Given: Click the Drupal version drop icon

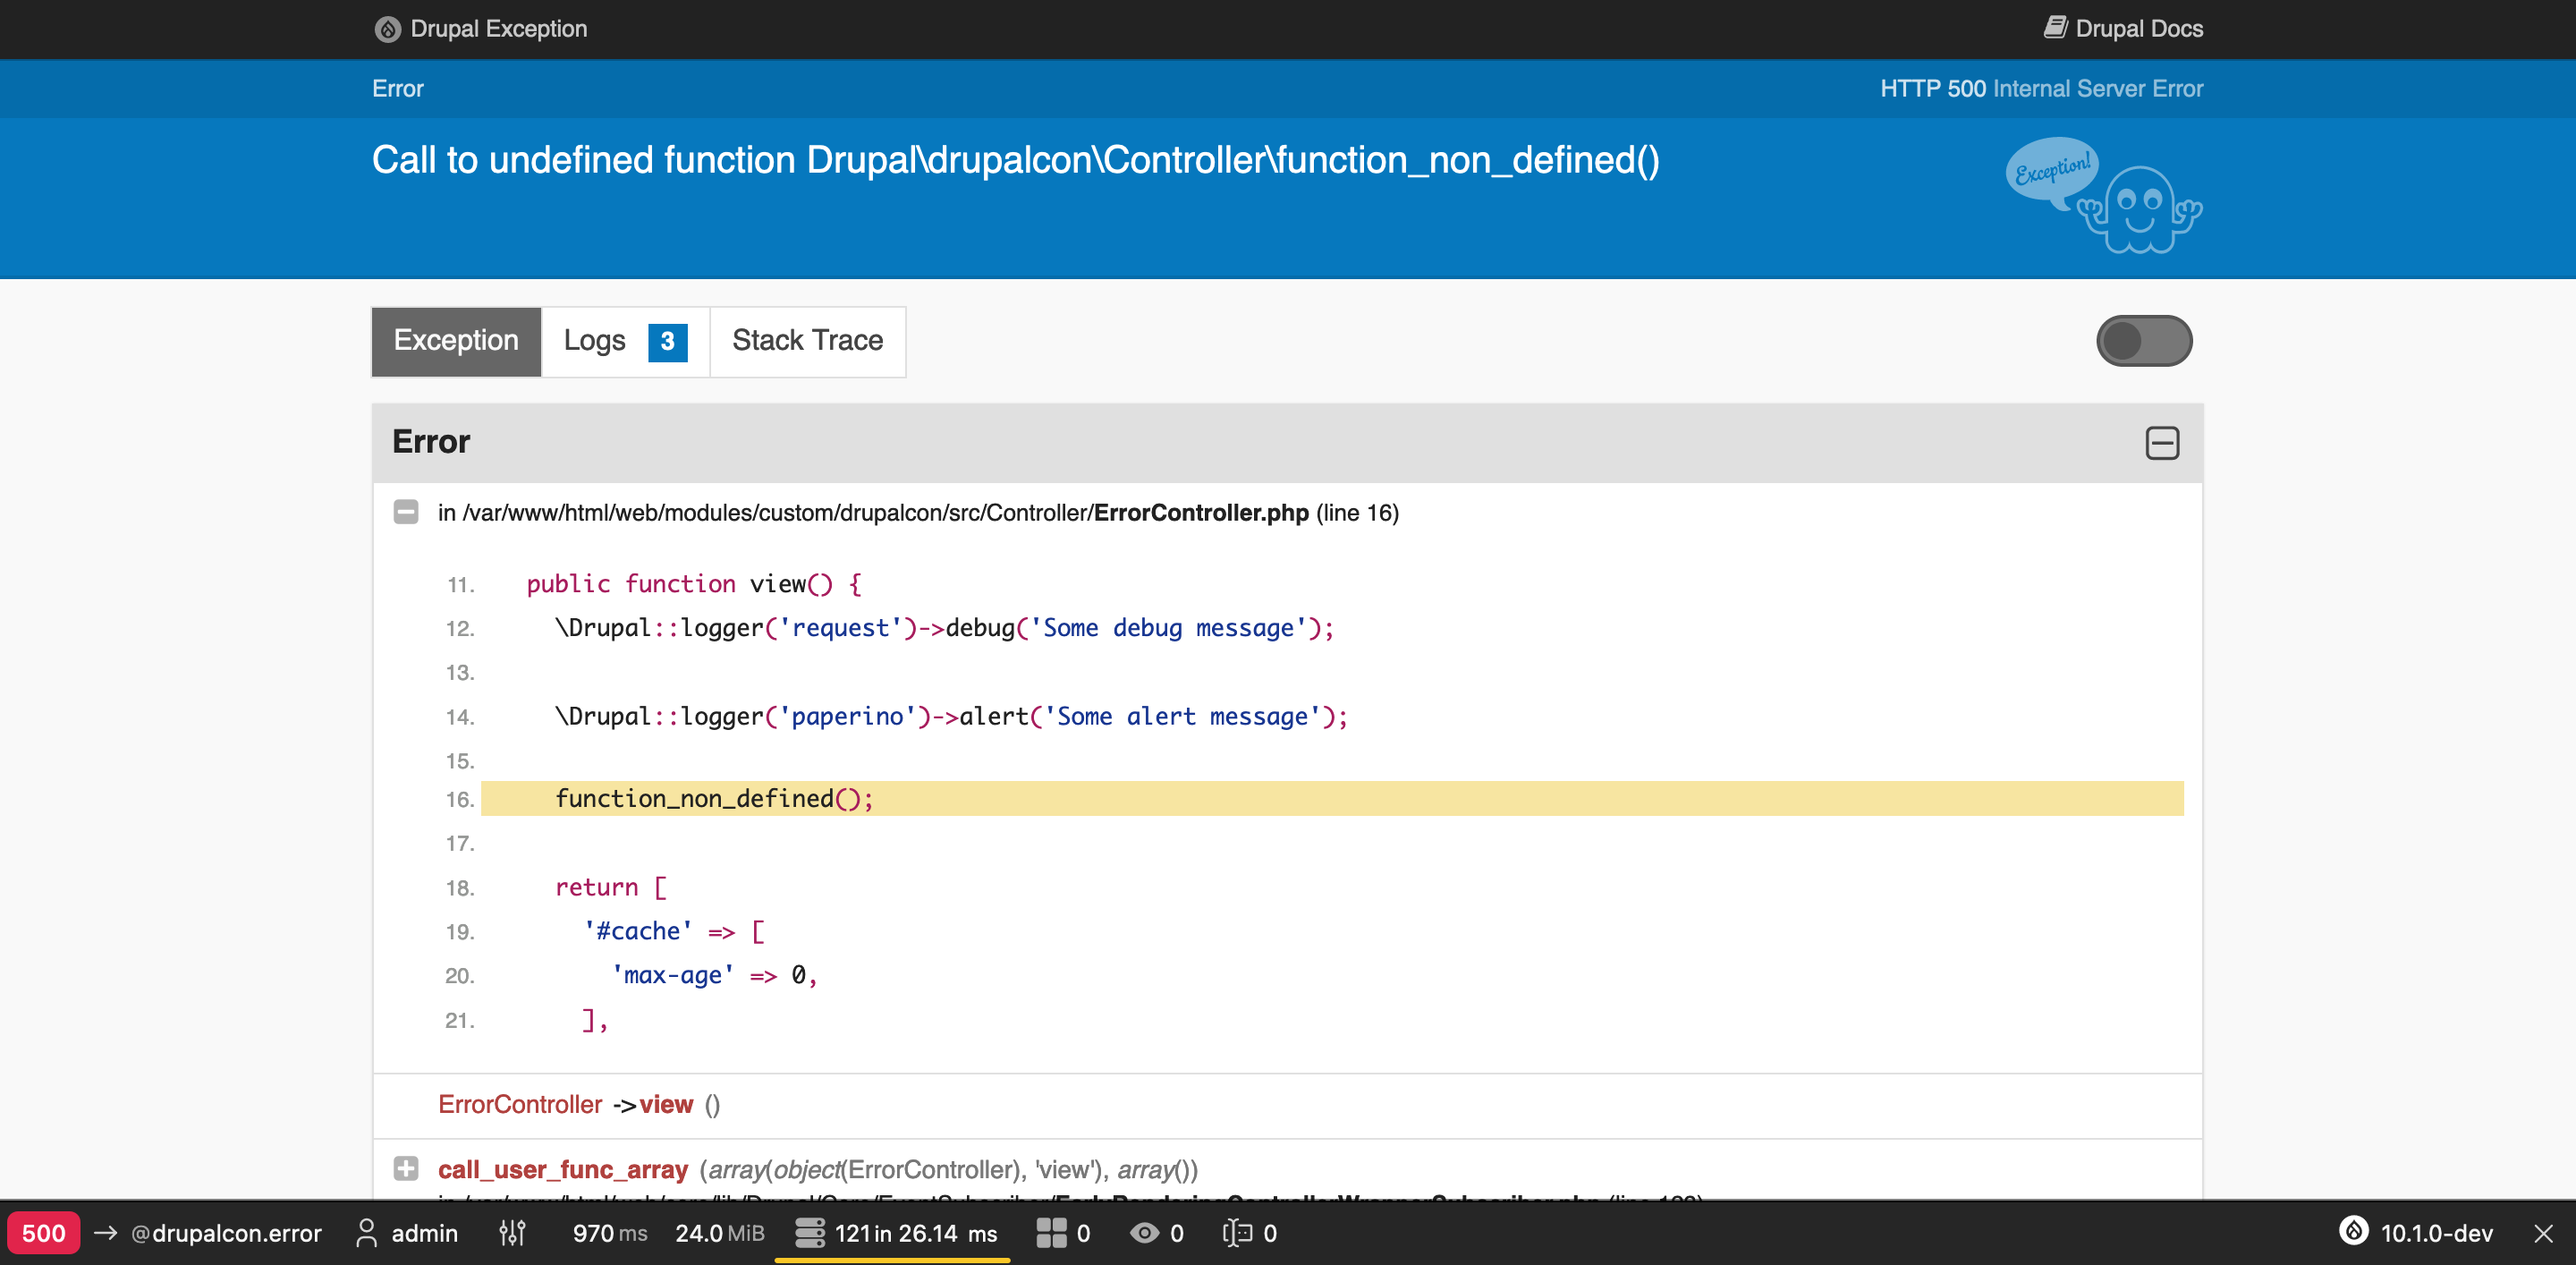Looking at the screenshot, I should tap(2354, 1231).
